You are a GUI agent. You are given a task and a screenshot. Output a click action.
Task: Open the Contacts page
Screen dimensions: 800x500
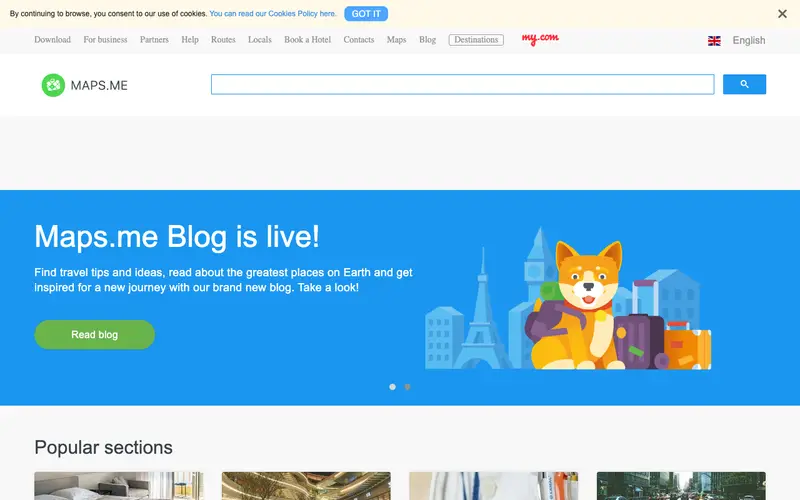coord(359,40)
